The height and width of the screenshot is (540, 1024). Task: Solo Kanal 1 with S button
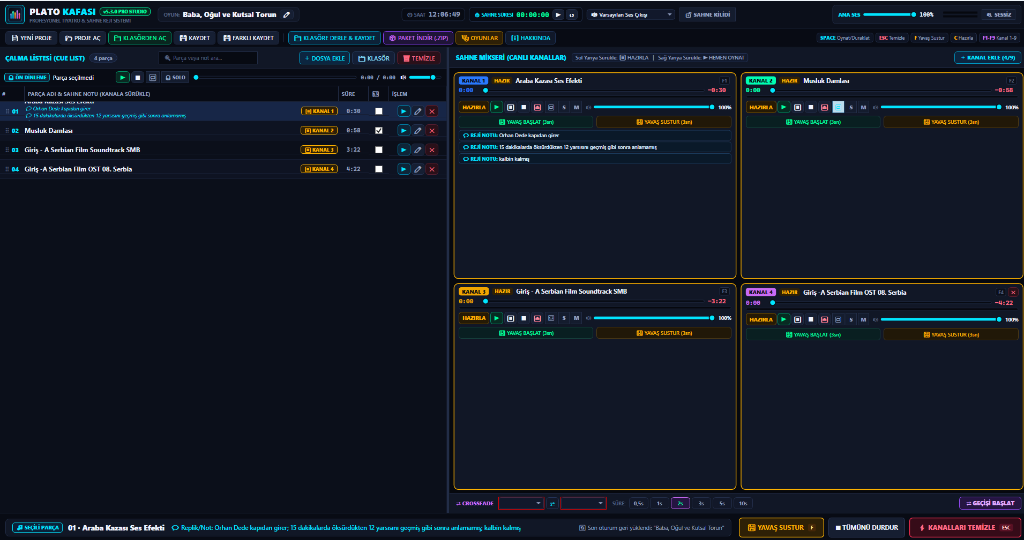coord(564,107)
